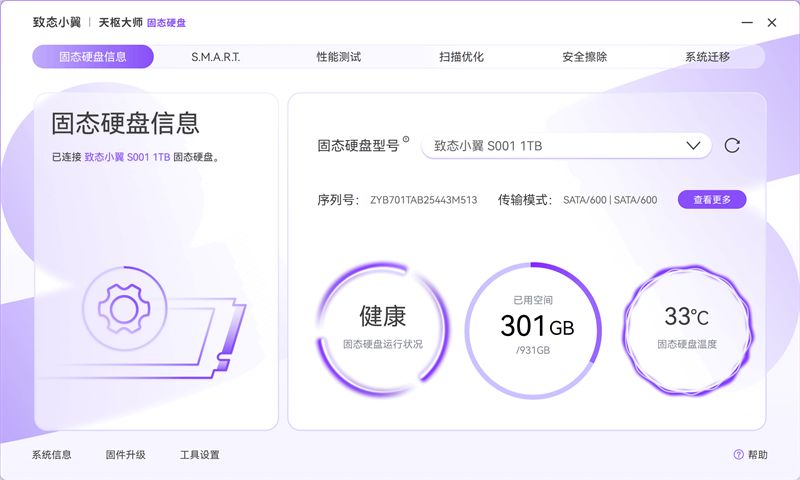Image resolution: width=800 pixels, height=480 pixels.
Task: Open 工具设置 at the bottom
Action: [199, 454]
